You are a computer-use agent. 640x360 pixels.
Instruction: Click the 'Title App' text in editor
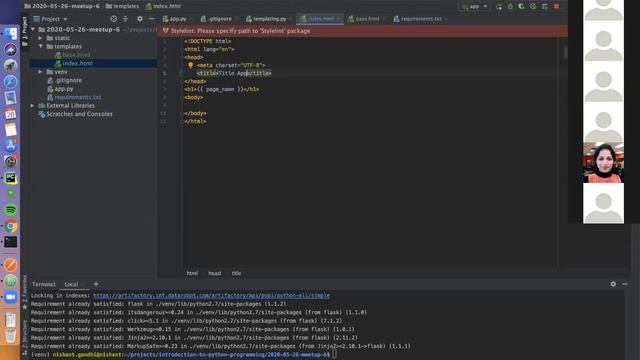point(233,73)
